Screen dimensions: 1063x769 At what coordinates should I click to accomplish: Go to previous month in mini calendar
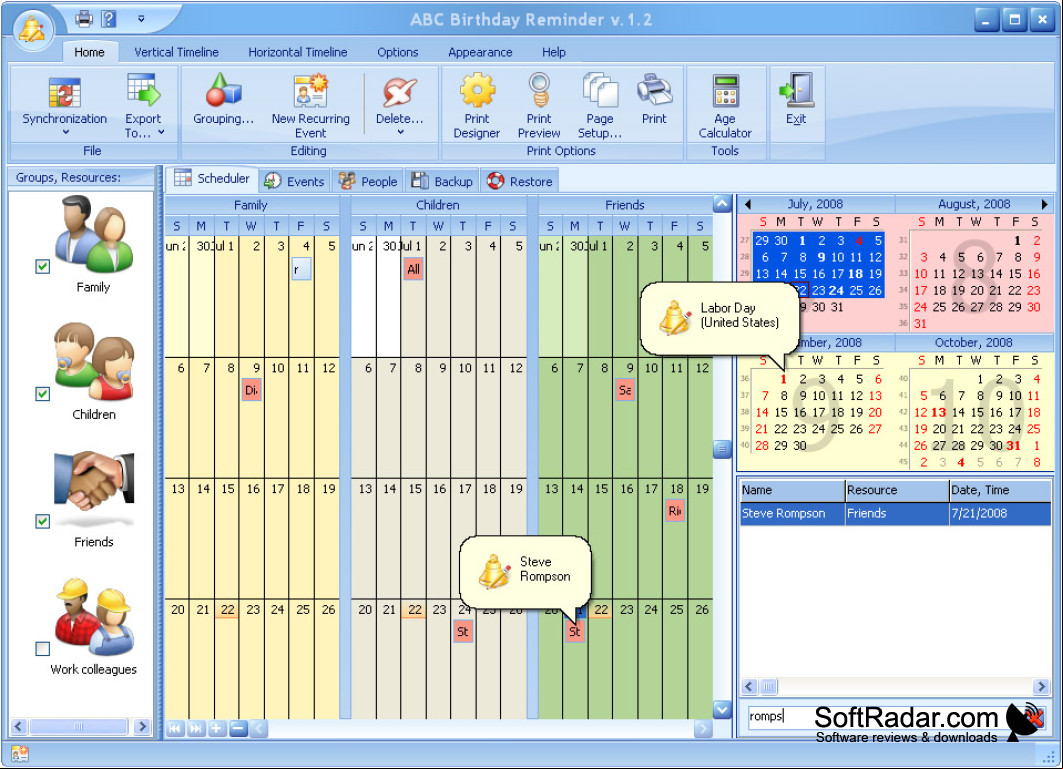(x=748, y=203)
